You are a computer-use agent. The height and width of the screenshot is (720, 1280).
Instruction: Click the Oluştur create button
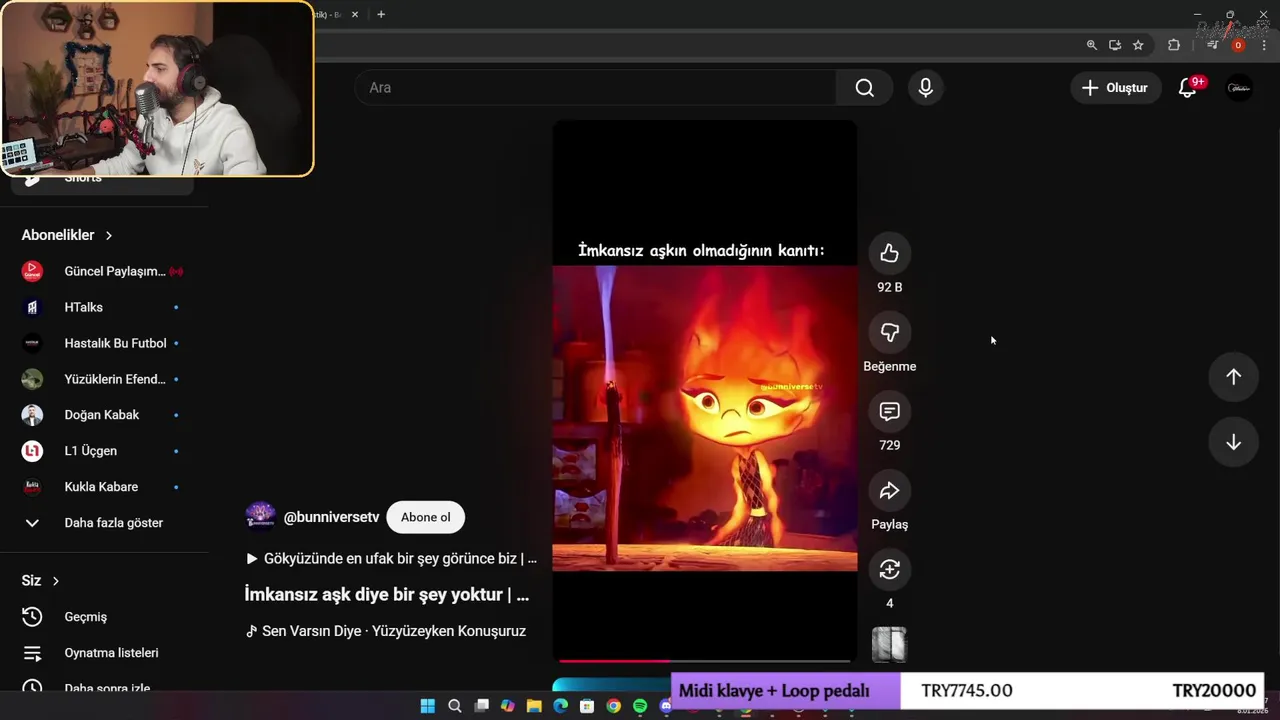[x=1115, y=88]
